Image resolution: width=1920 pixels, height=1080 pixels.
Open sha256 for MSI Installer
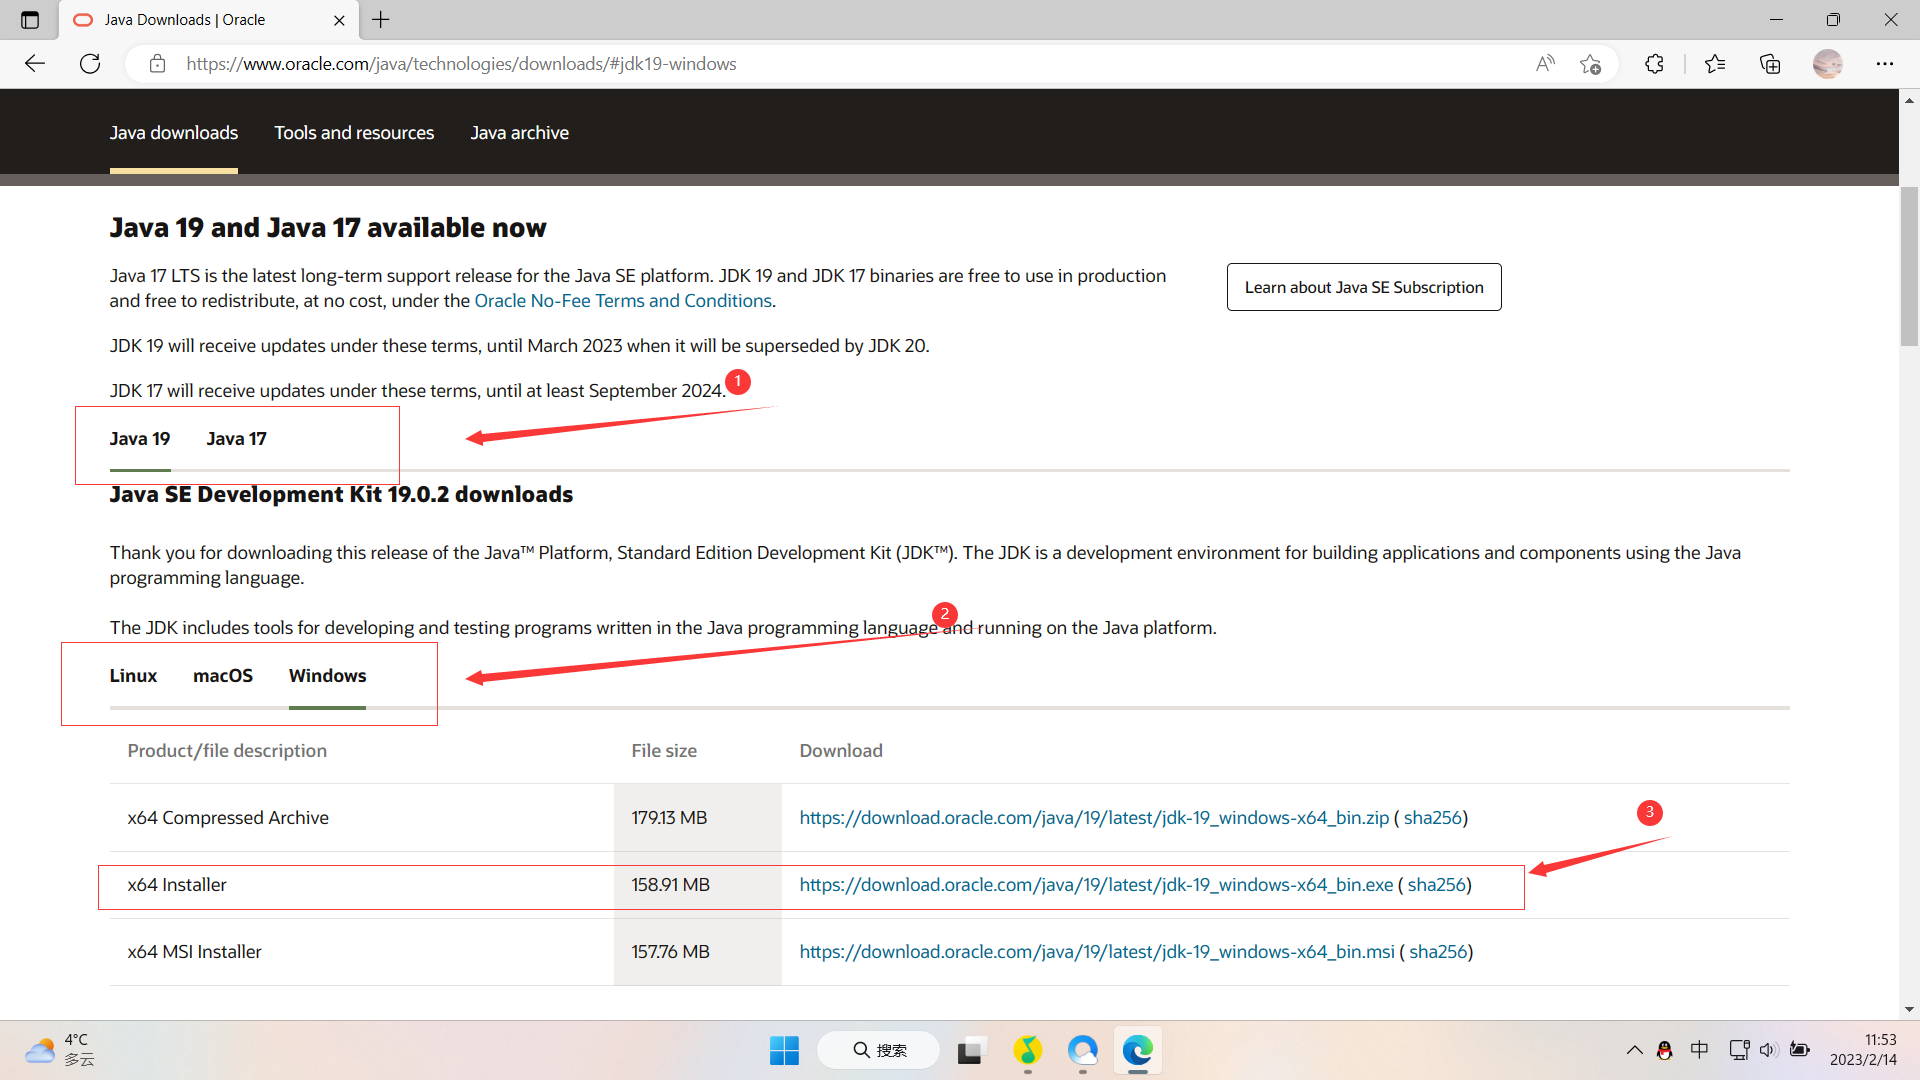[x=1438, y=952]
